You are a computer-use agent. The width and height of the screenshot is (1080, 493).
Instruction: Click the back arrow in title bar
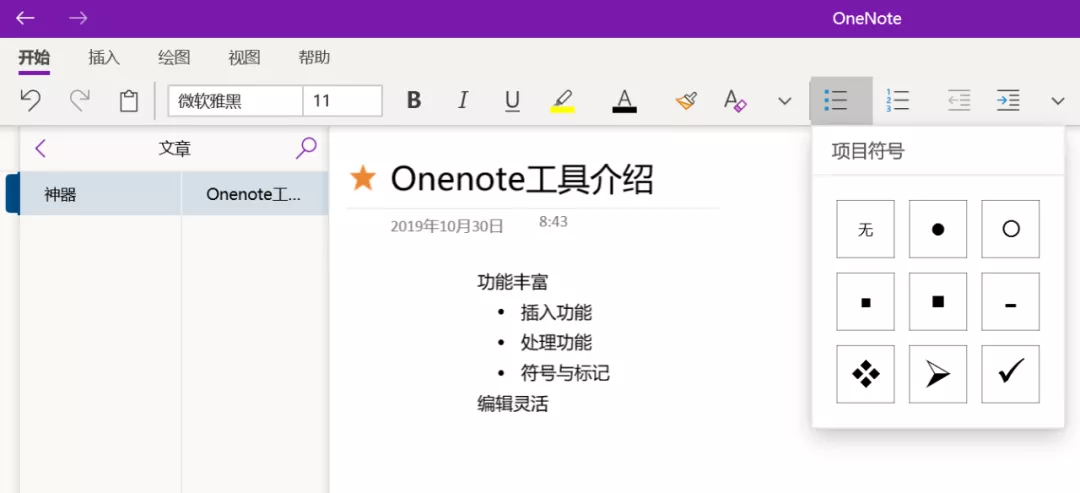point(25,19)
